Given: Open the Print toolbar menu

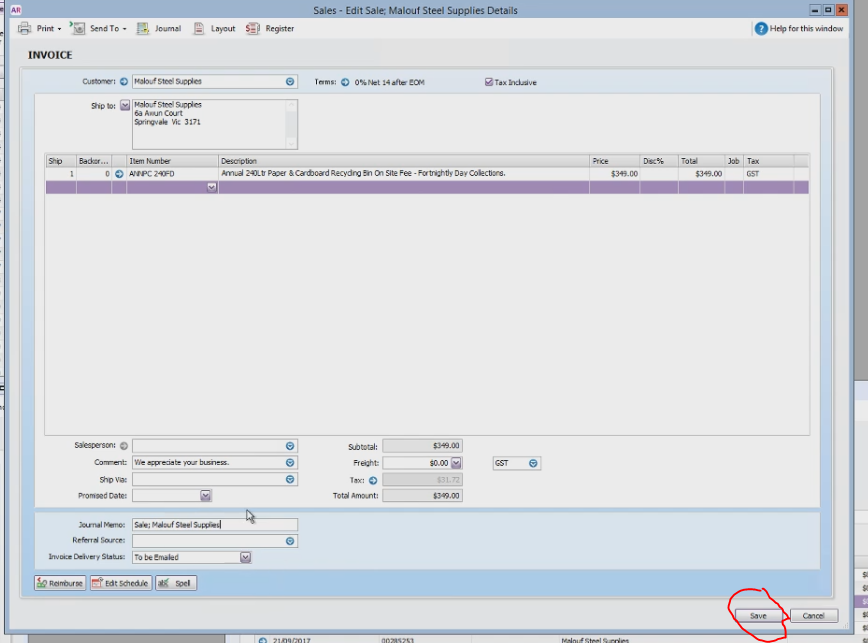Looking at the screenshot, I should 39,28.
